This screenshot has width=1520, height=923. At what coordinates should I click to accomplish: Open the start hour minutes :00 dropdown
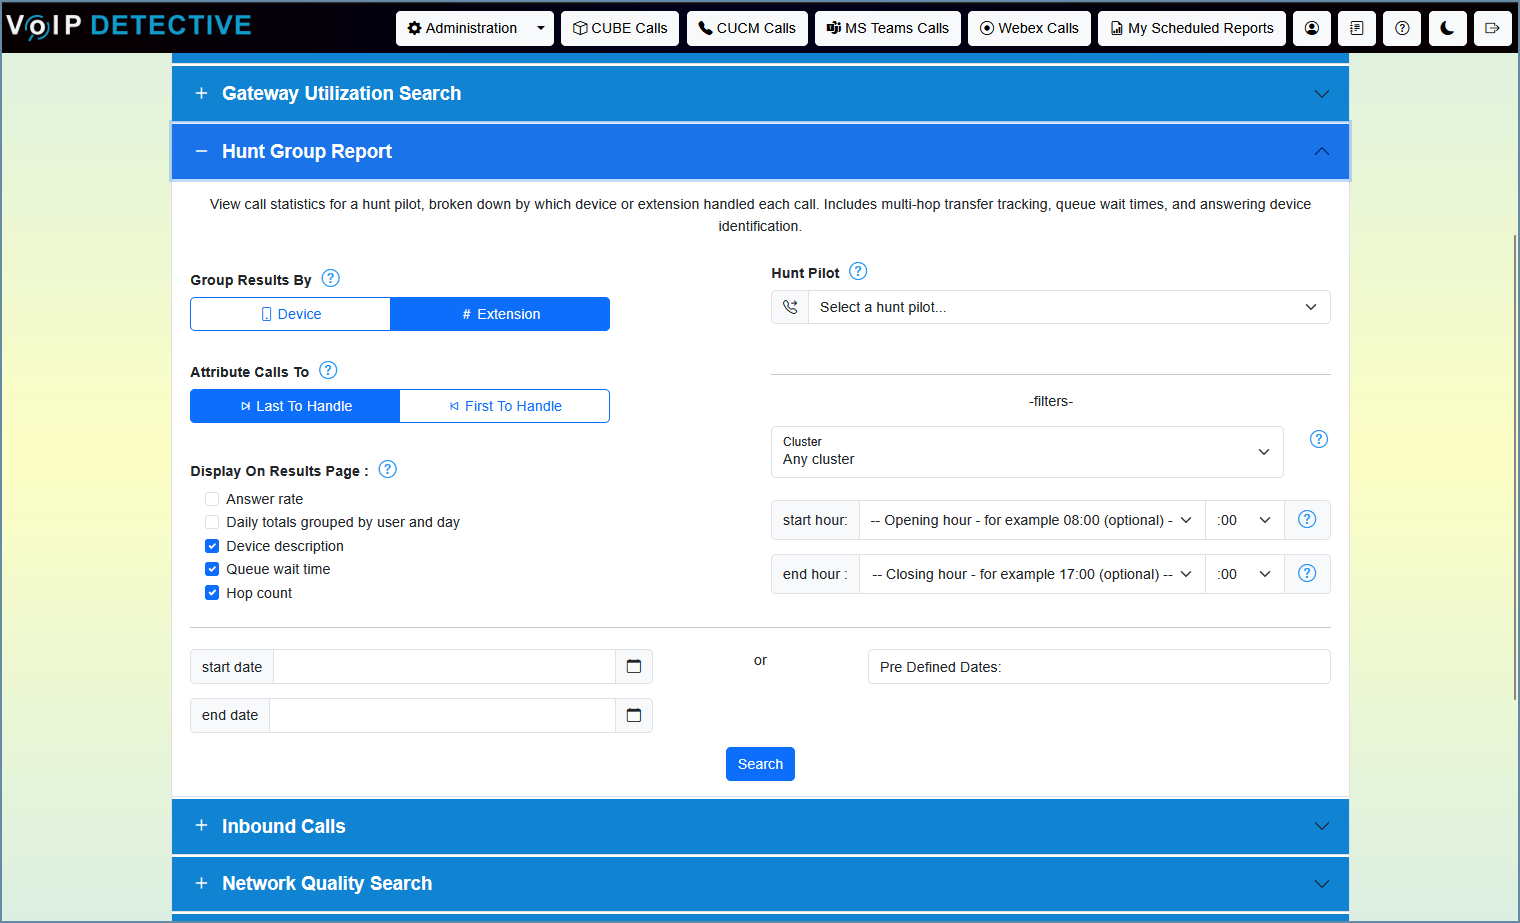pyautogui.click(x=1244, y=520)
